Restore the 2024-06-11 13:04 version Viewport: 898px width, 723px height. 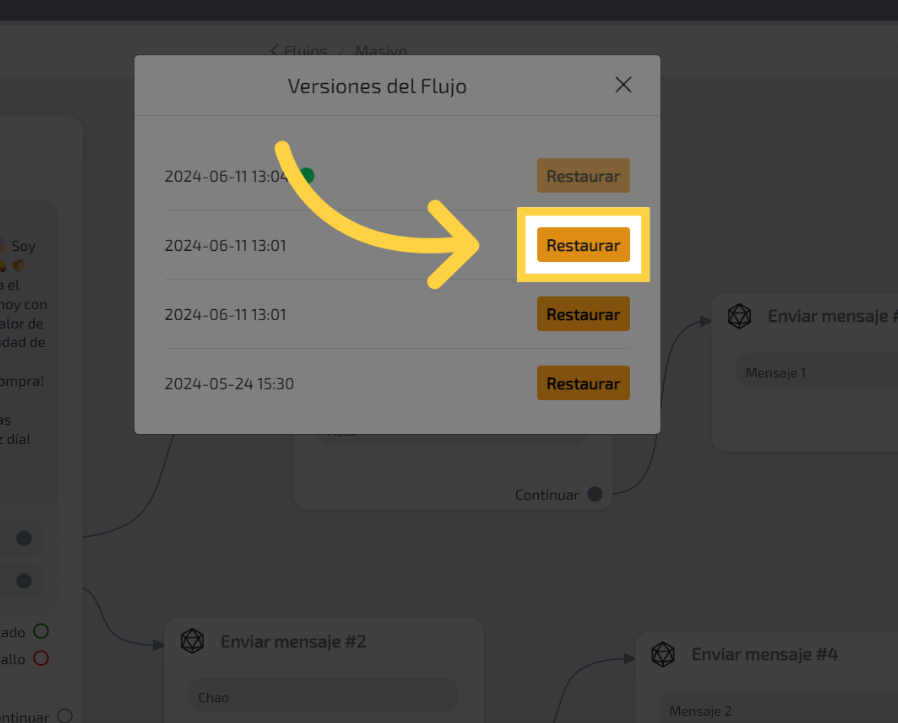583,176
